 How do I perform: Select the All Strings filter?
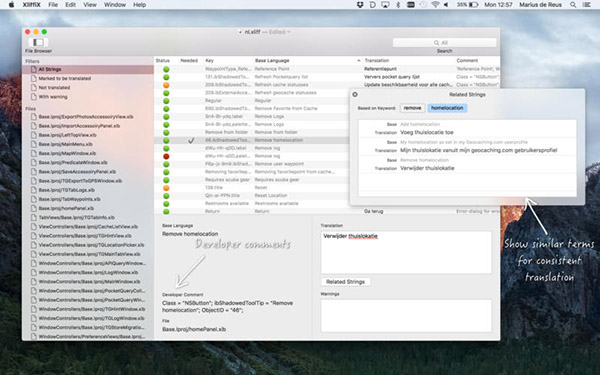pos(88,69)
